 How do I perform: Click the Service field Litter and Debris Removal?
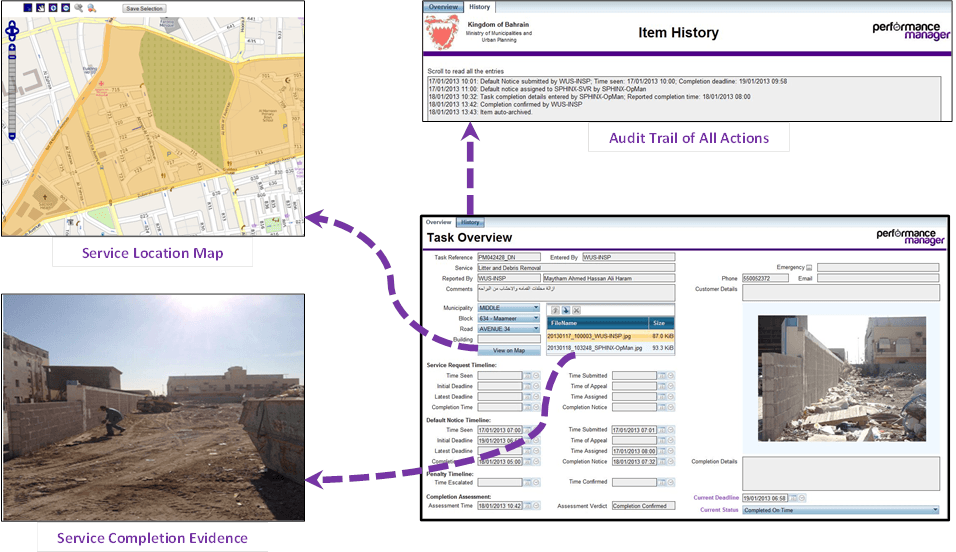[576, 268]
